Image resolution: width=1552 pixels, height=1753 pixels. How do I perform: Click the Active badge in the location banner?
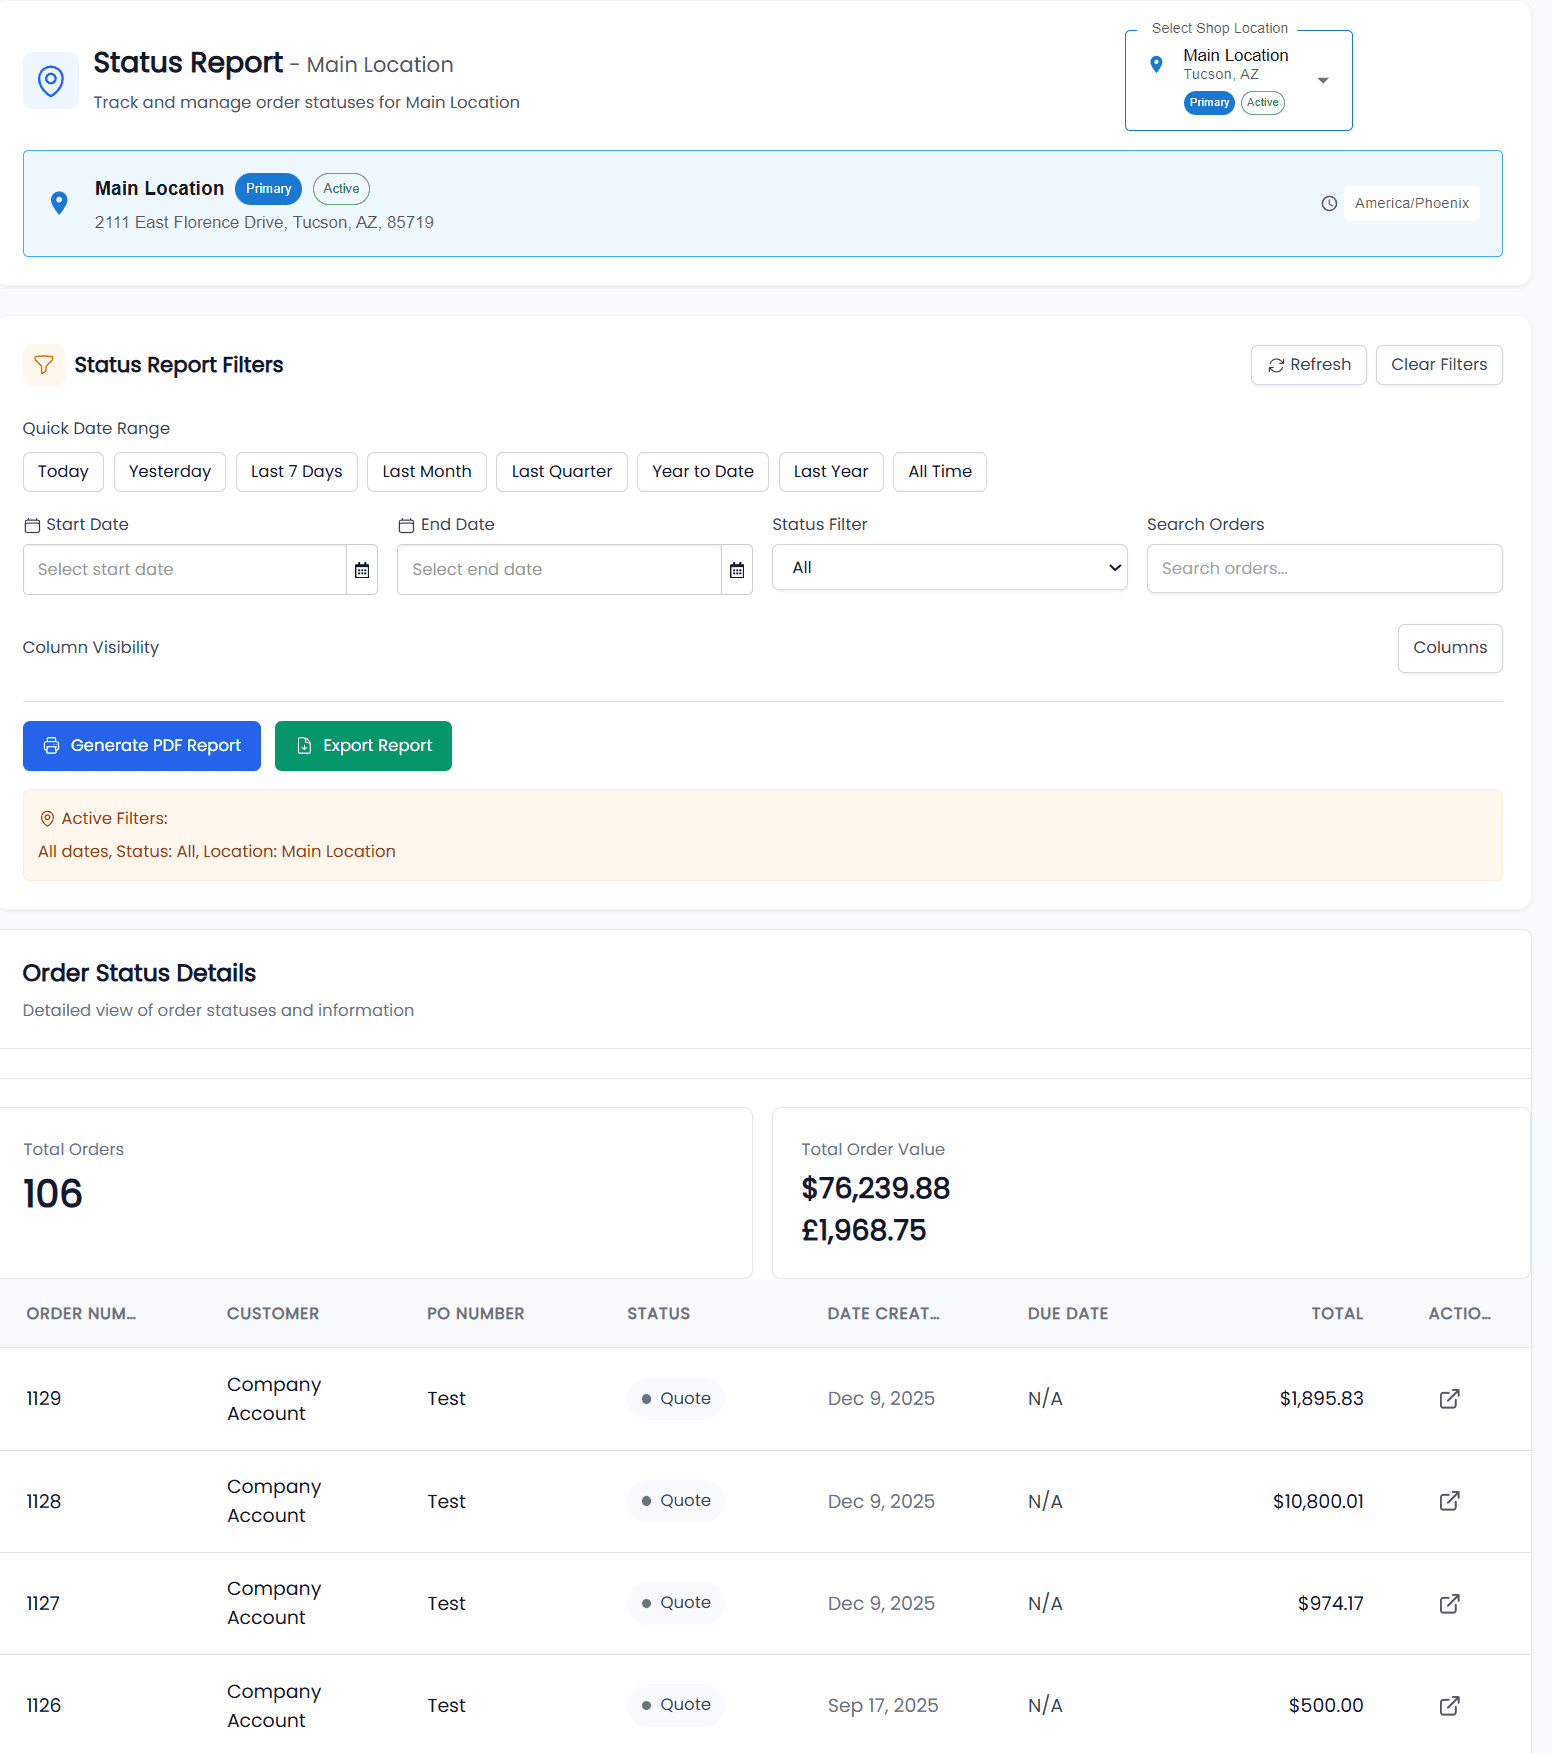coord(341,189)
